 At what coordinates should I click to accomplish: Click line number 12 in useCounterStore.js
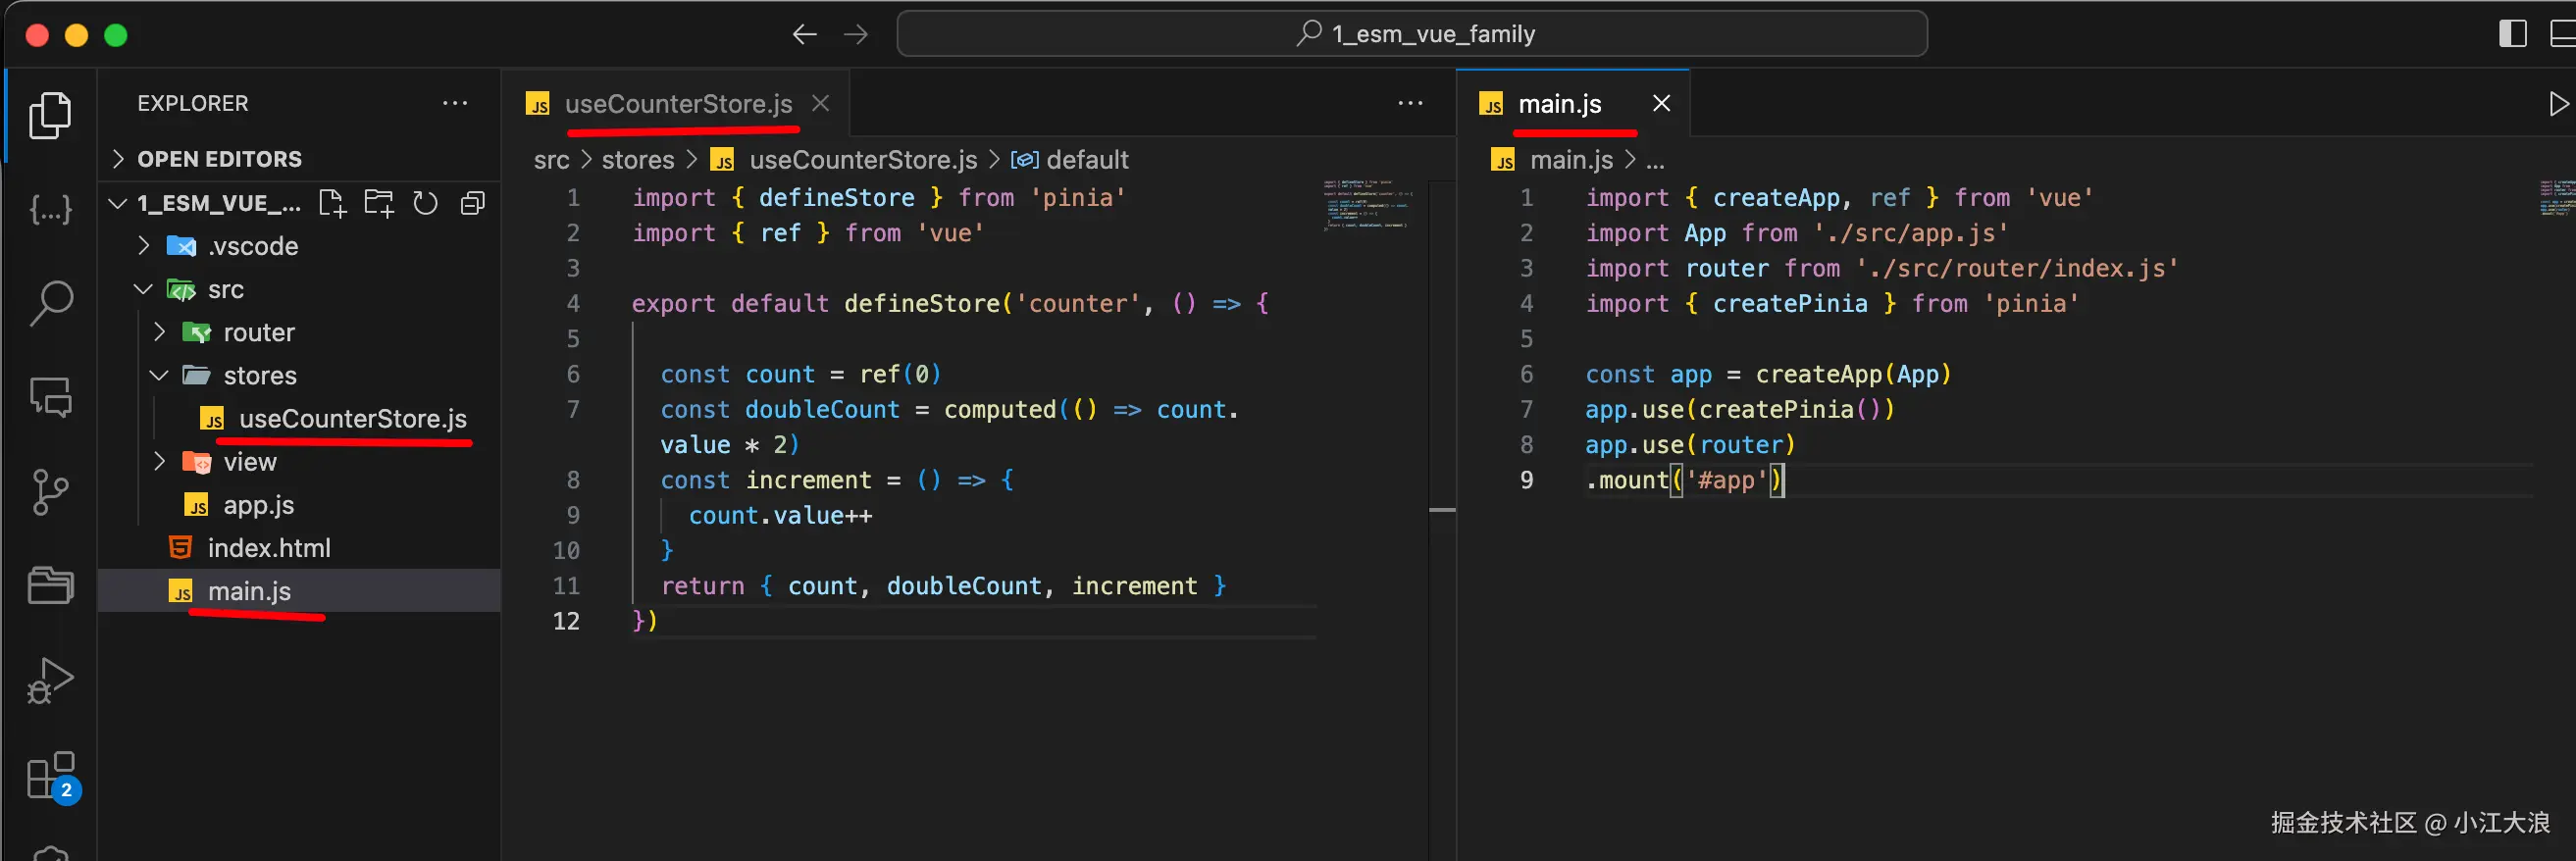click(566, 621)
